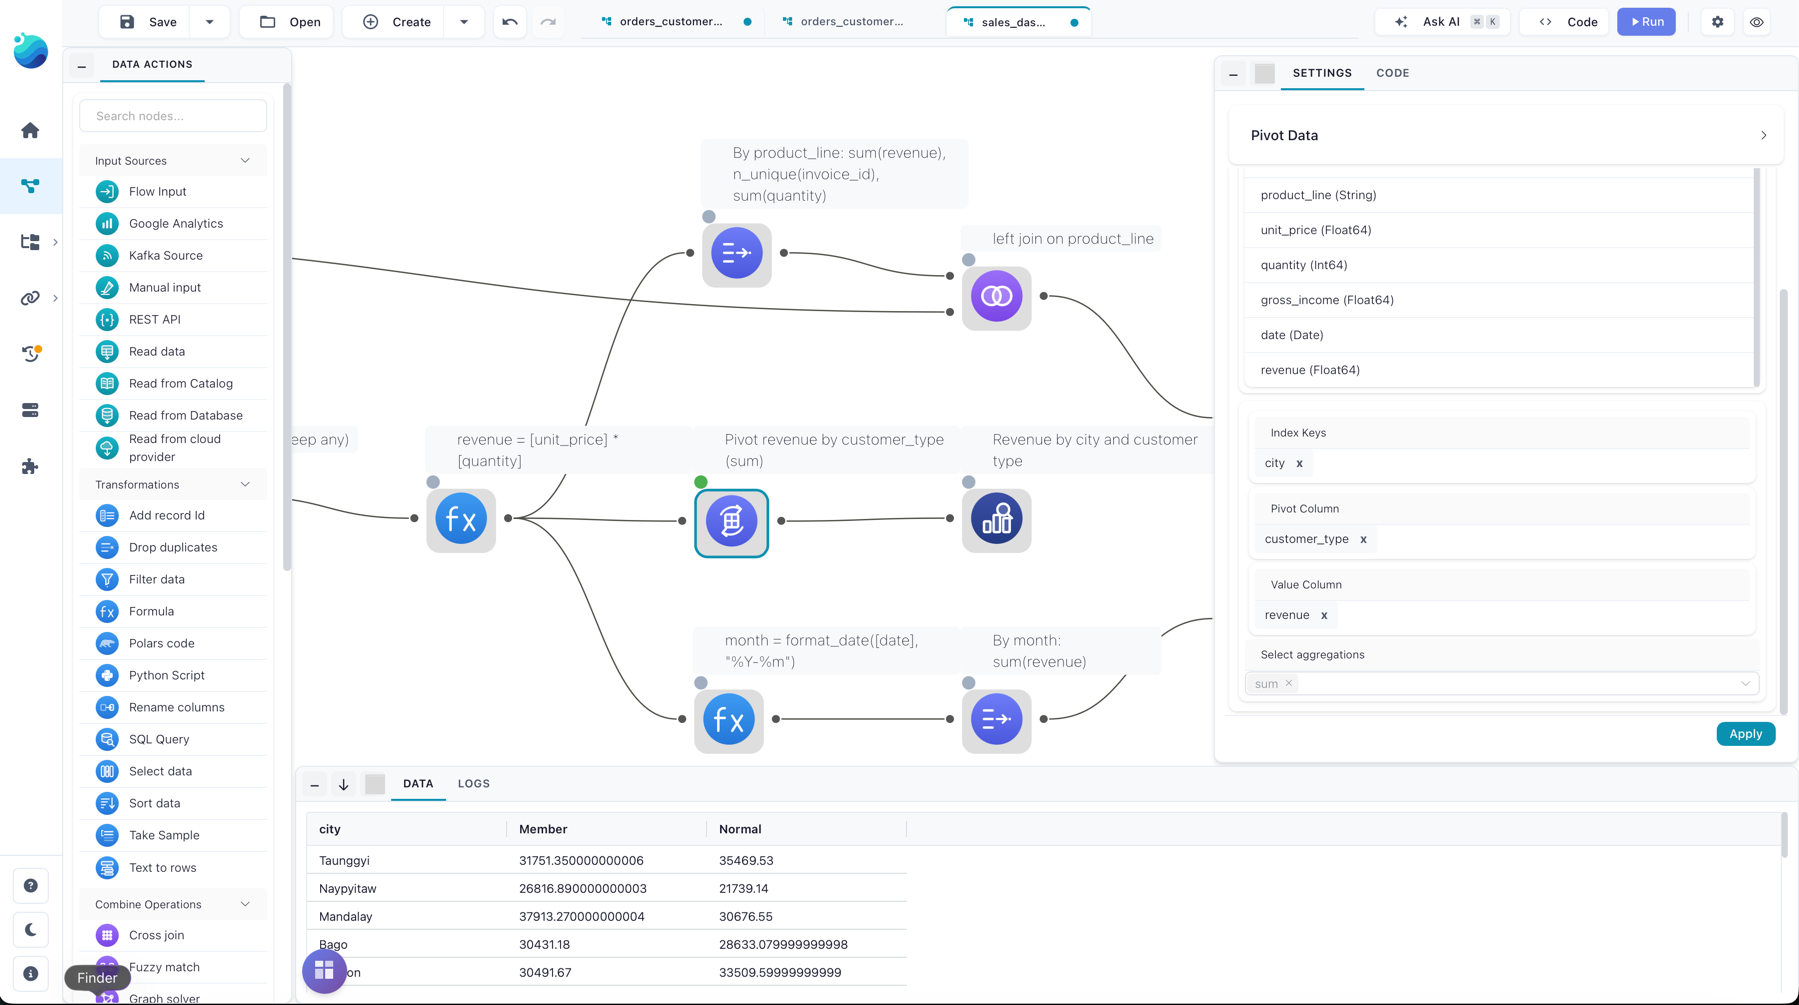Open the settings gear icon

coord(1718,22)
